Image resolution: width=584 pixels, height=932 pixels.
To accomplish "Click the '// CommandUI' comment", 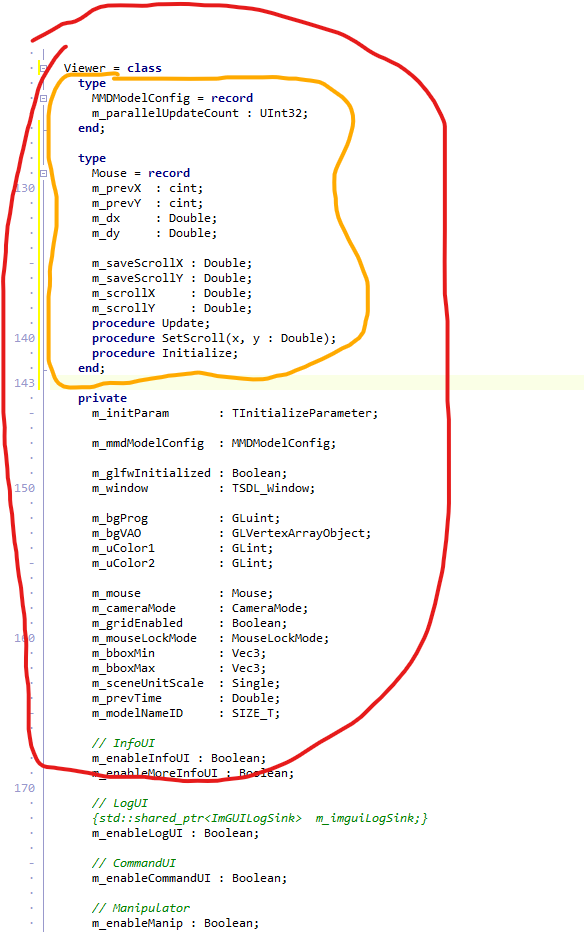I will pyautogui.click(x=134, y=863).
